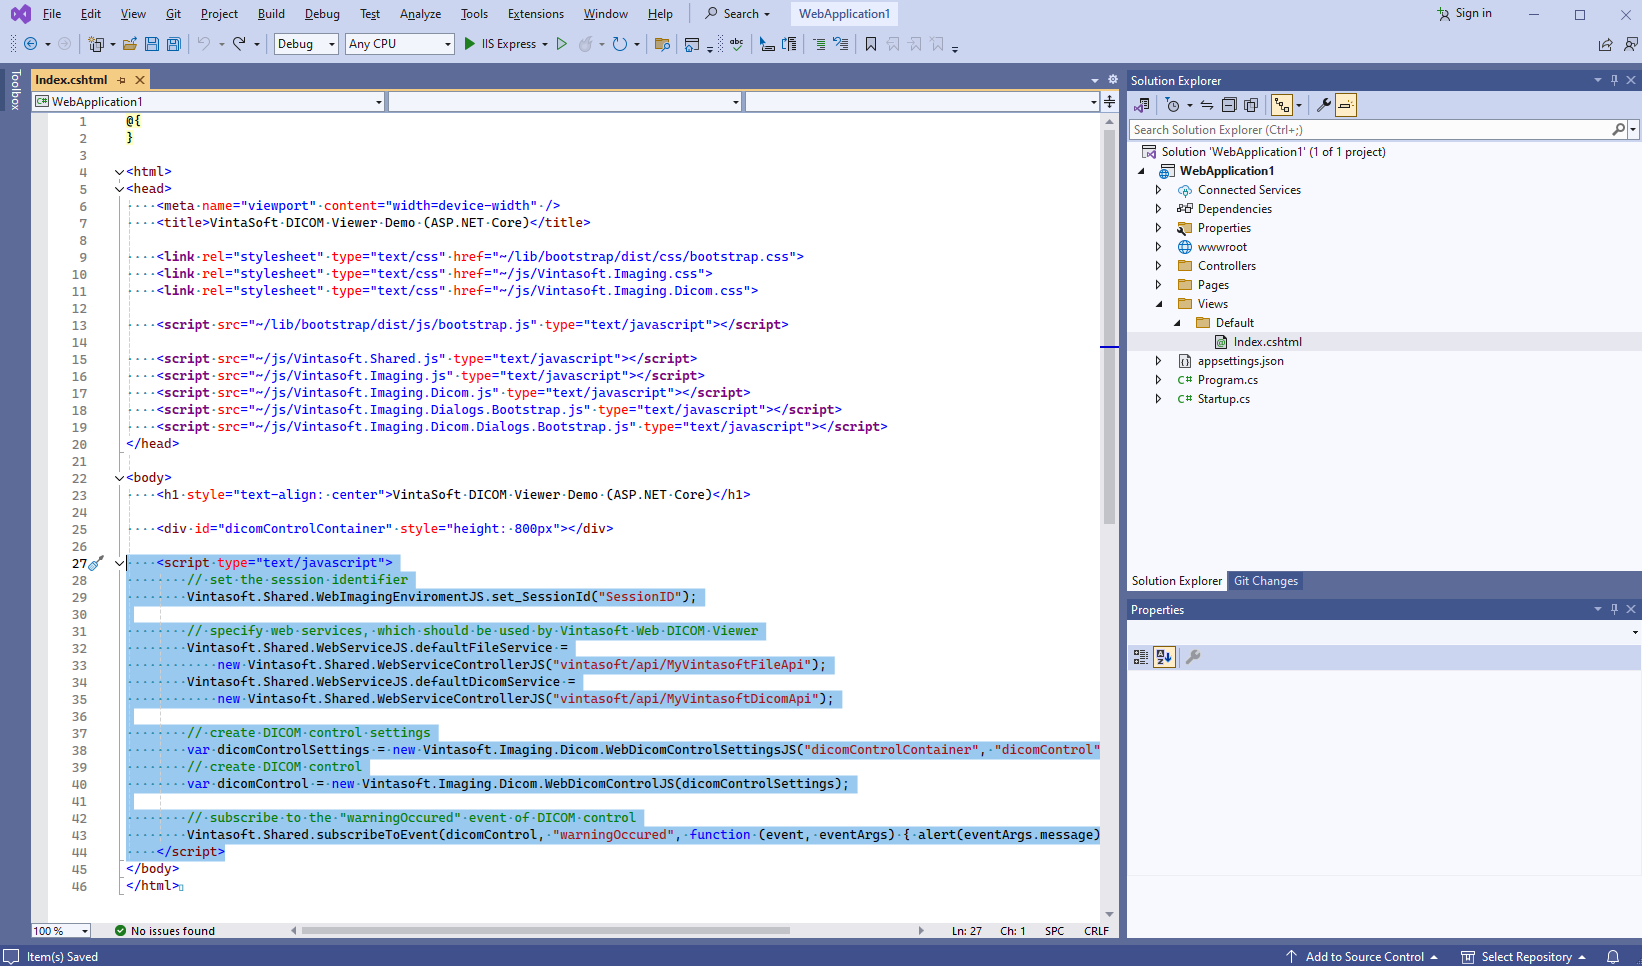
Task: Click Sync with Active Document icon
Action: pos(1207,105)
